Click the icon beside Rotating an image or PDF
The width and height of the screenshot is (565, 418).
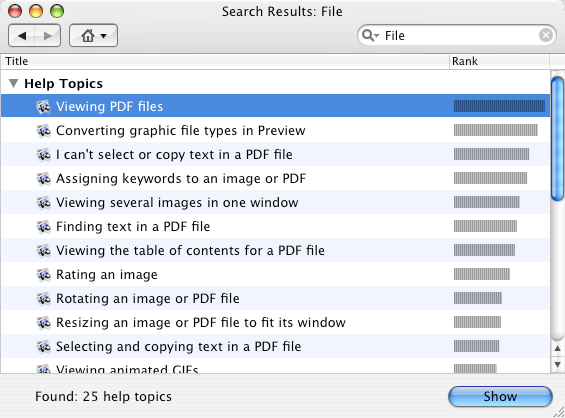[x=44, y=298]
